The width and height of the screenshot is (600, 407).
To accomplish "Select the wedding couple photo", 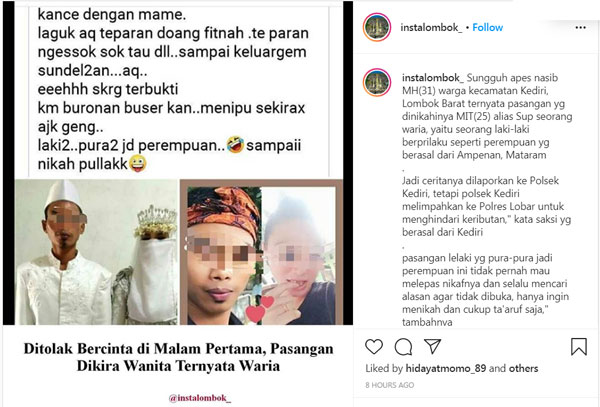I will [97, 252].
